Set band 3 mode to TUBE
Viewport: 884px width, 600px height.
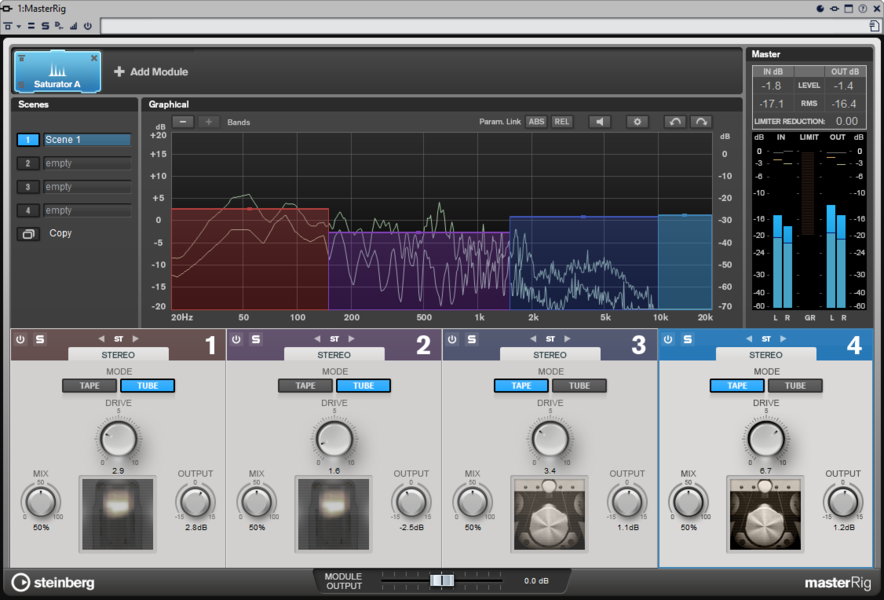[580, 386]
